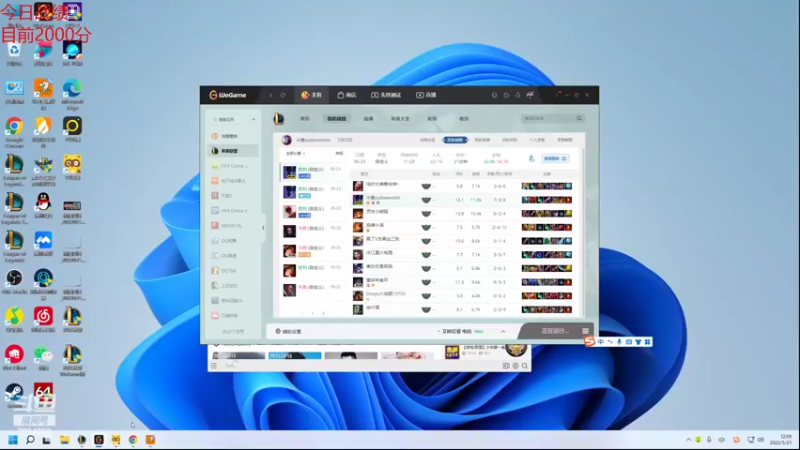Open the QQ penguin desktop icon
800x450 pixels.
43,206
